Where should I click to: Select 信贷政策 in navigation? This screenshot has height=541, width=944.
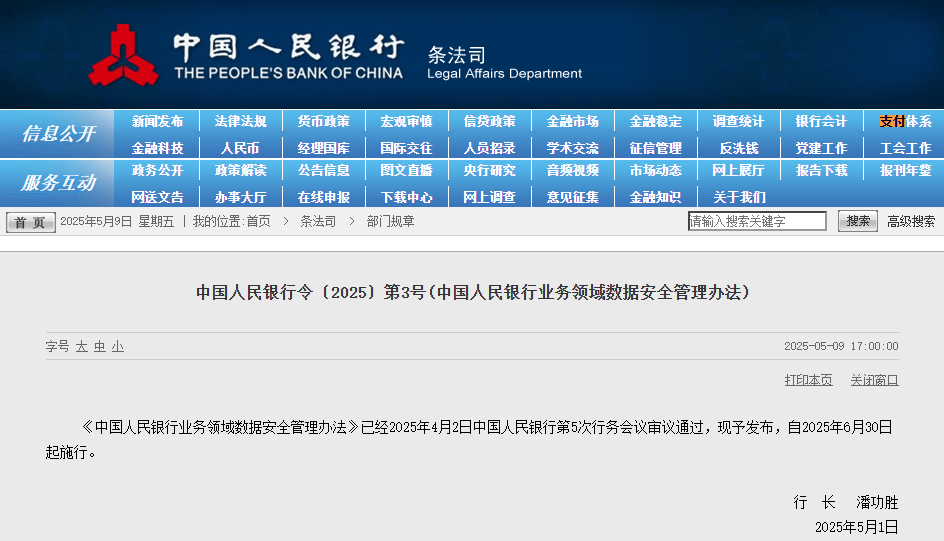[x=489, y=122]
